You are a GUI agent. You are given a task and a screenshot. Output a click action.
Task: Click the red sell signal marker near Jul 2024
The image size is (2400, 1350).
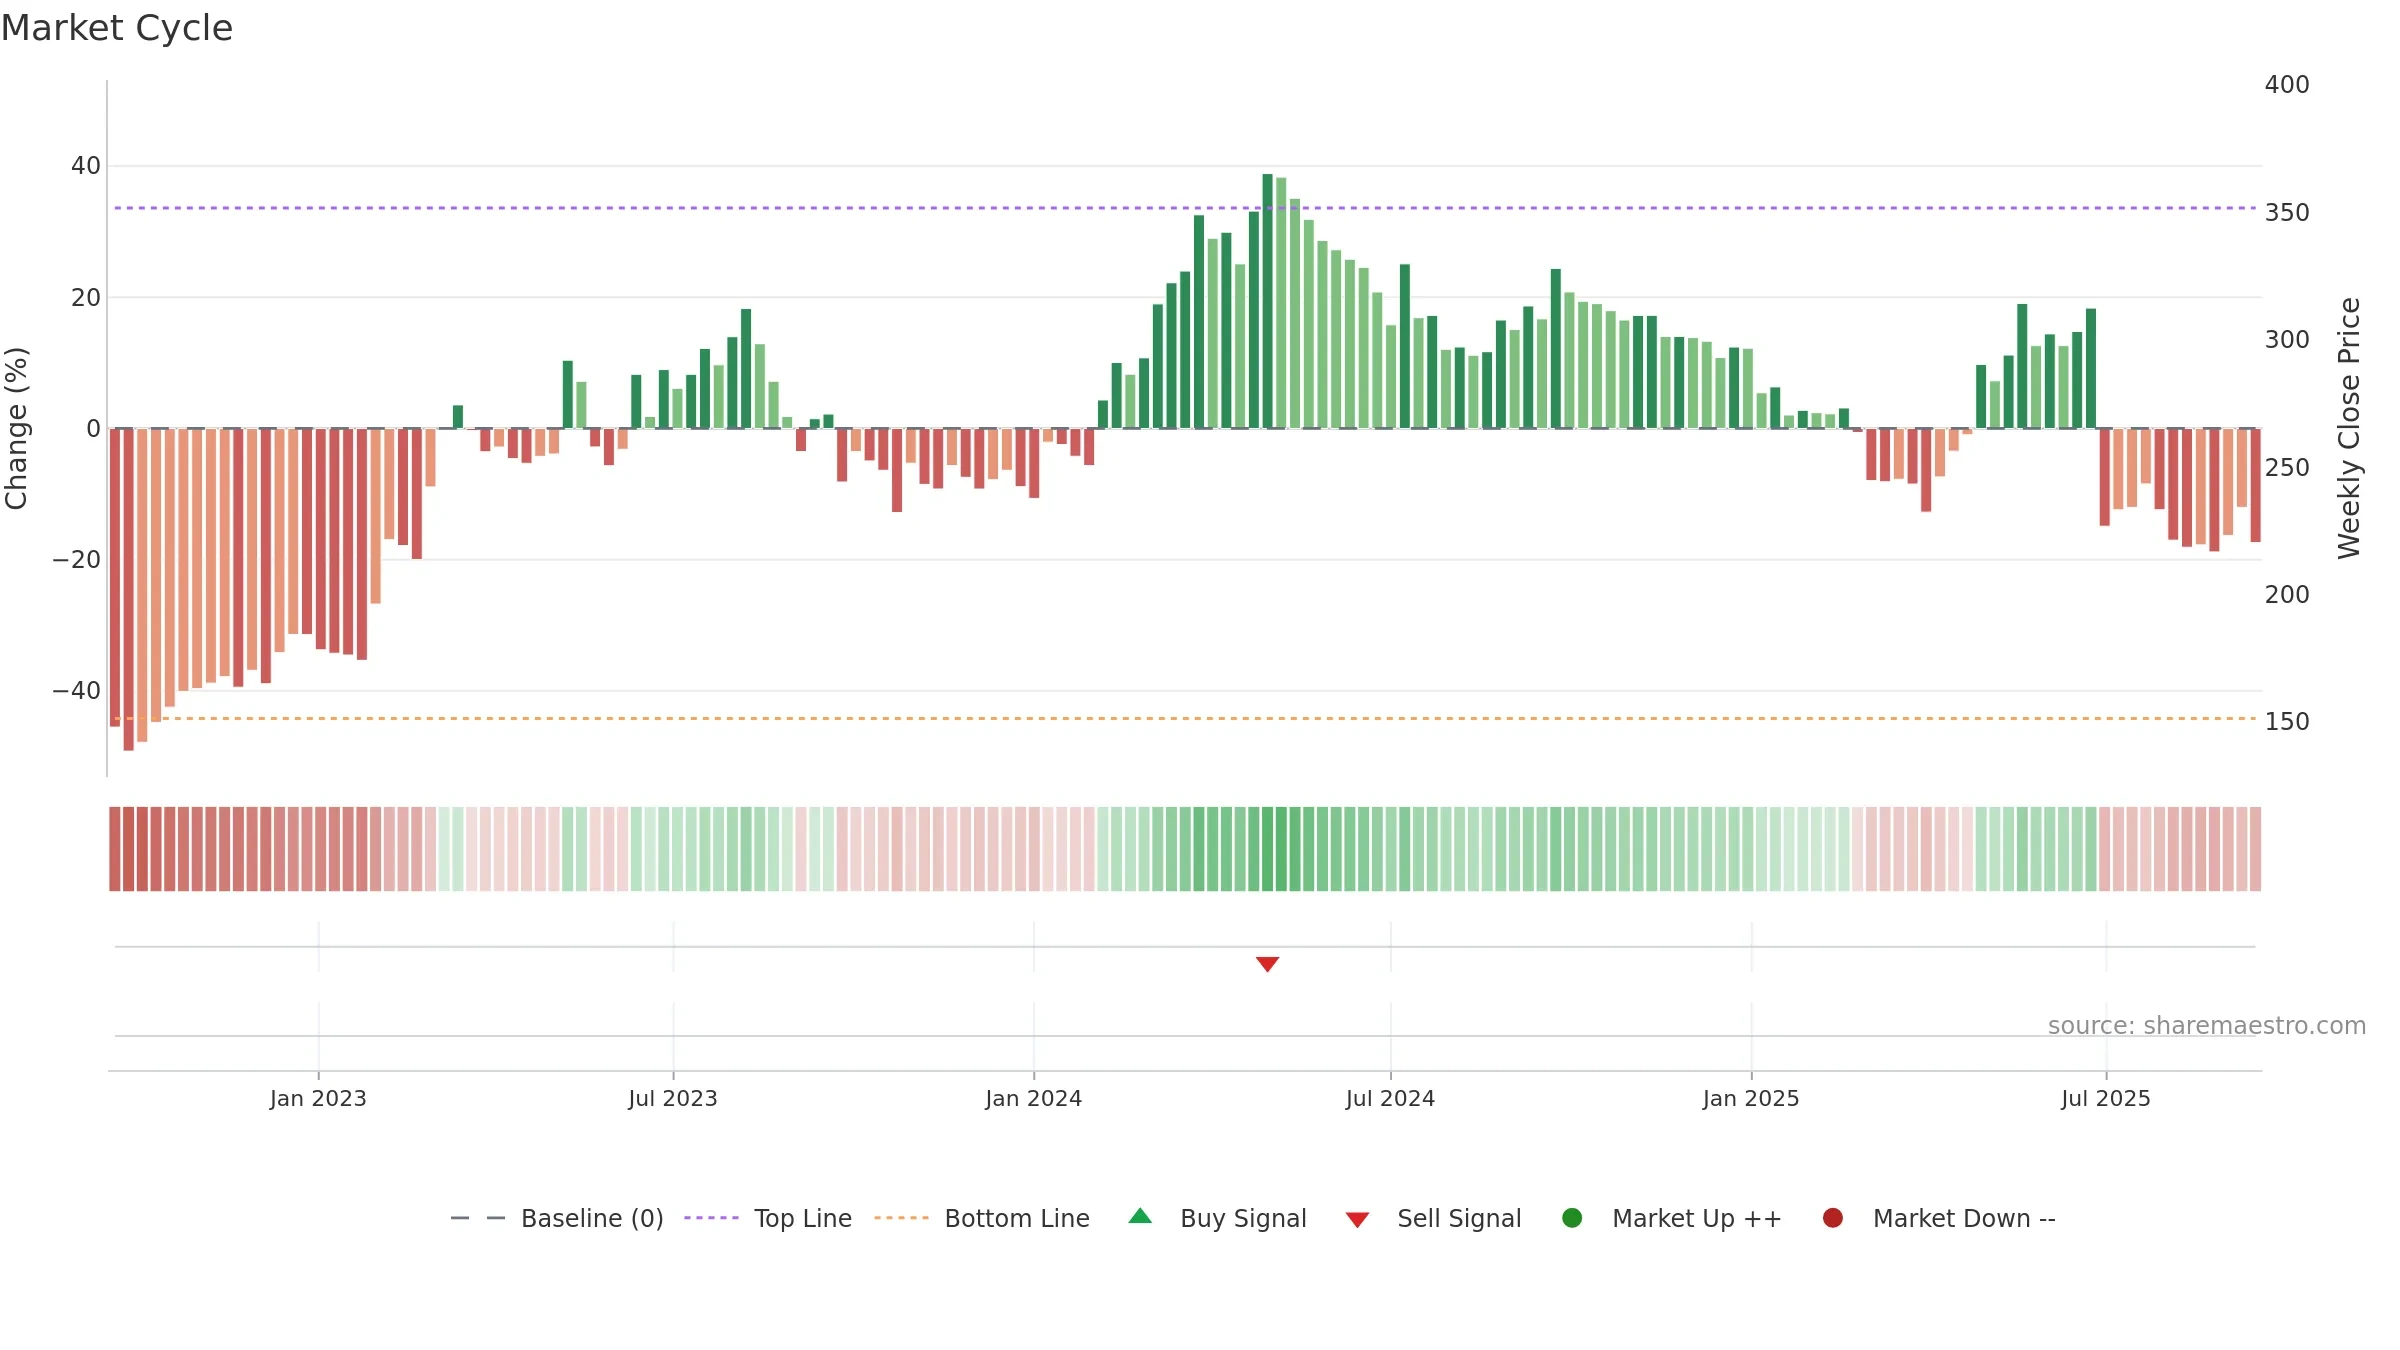(1267, 964)
